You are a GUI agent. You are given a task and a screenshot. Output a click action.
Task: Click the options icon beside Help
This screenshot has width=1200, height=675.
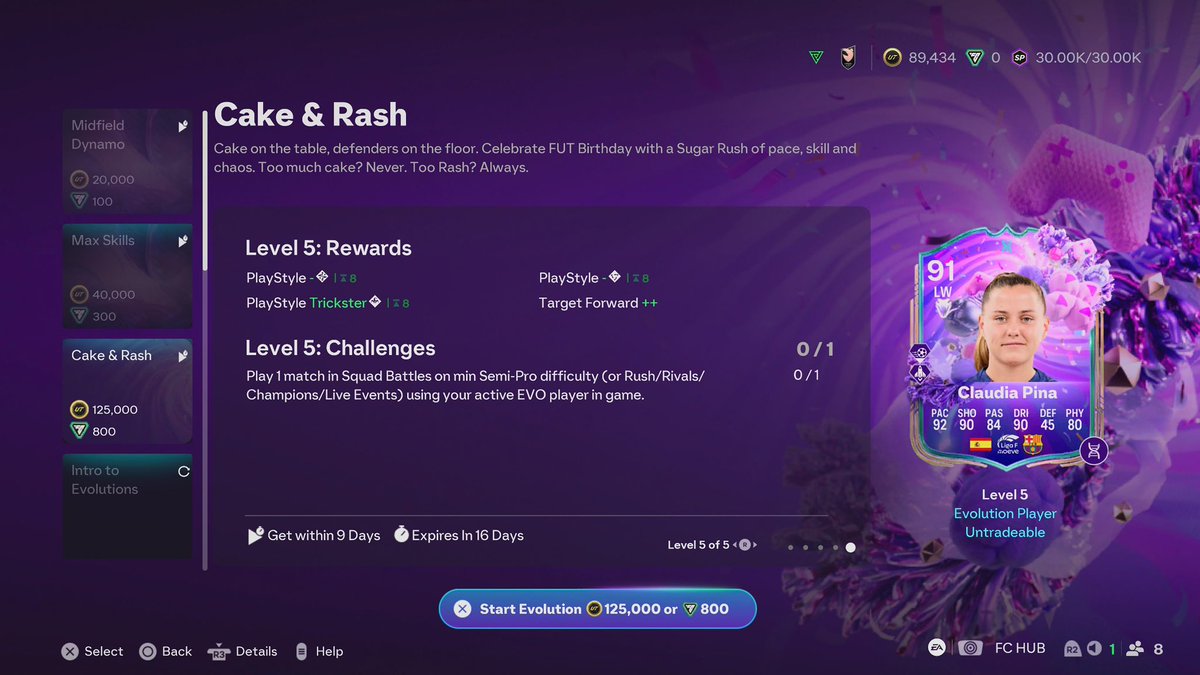tap(301, 651)
